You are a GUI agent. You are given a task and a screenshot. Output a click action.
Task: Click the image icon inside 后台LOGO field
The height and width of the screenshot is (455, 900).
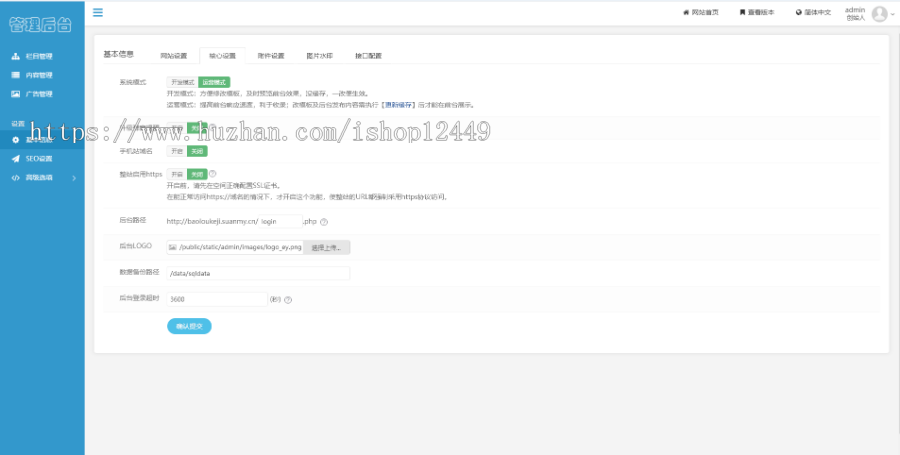pos(172,247)
